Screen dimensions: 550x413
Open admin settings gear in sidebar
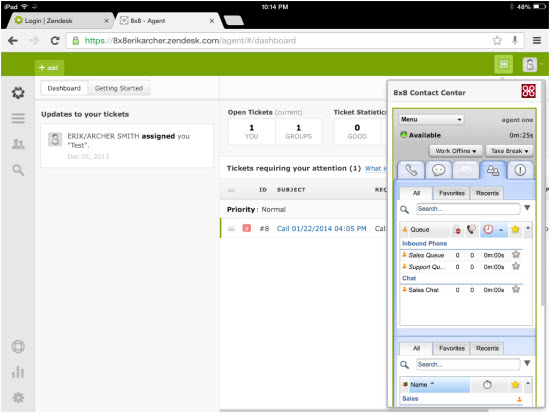[18, 398]
